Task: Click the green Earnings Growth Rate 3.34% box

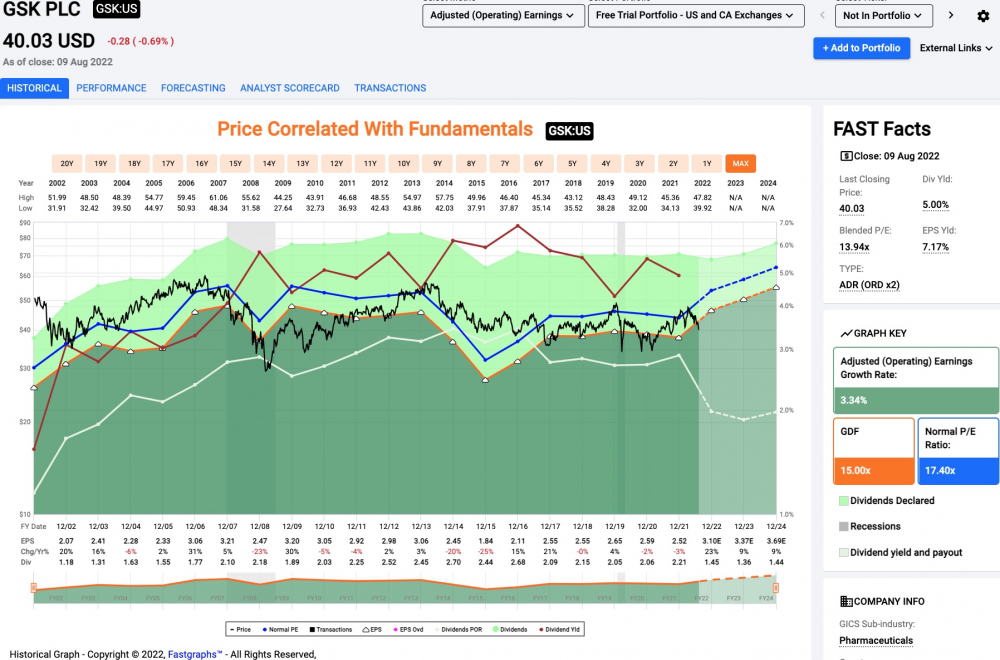Action: click(x=916, y=381)
